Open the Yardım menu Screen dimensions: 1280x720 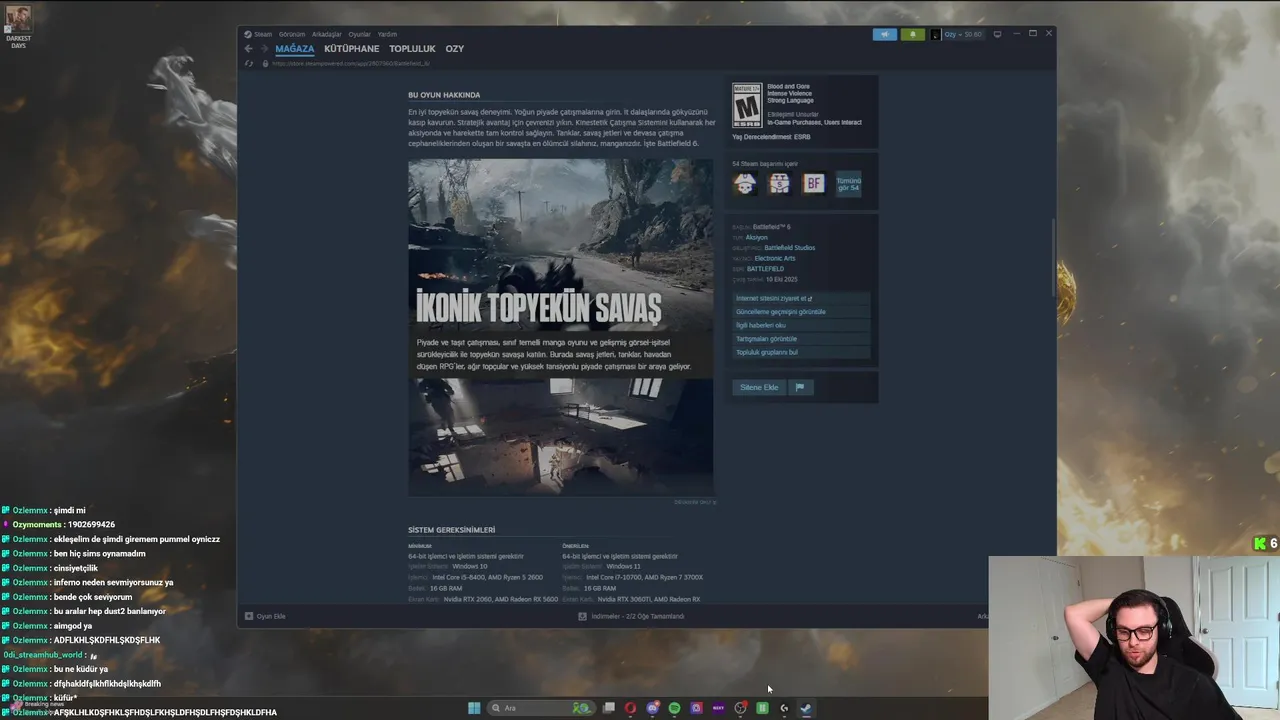pyautogui.click(x=387, y=34)
